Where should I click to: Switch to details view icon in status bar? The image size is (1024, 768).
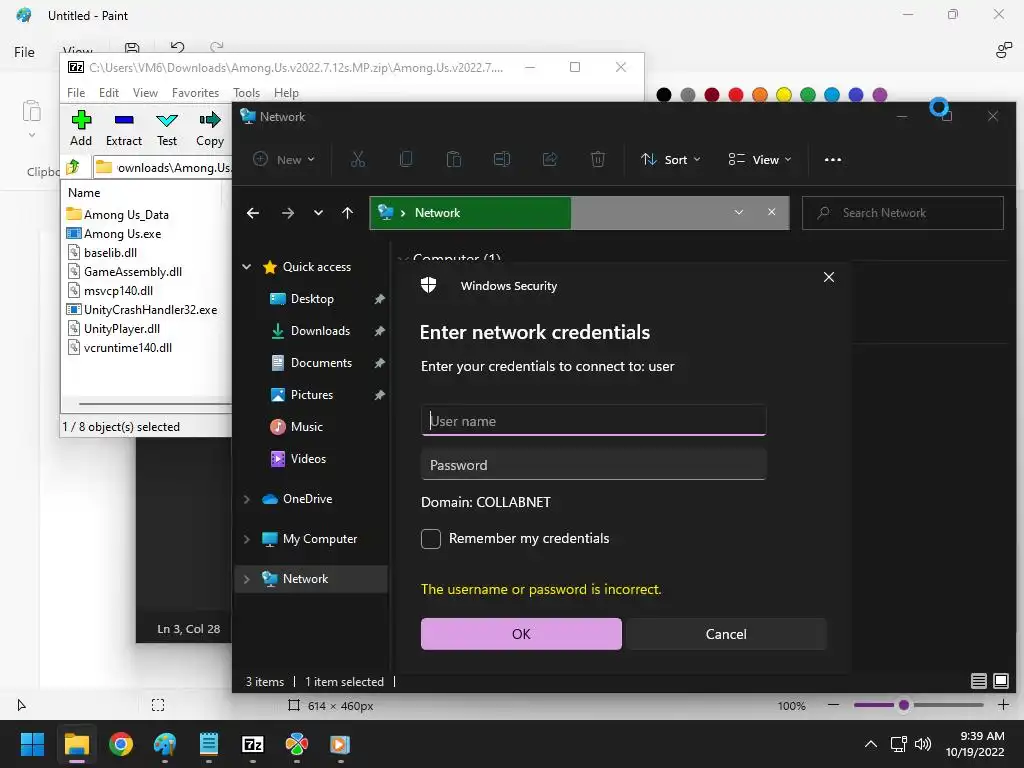[x=978, y=681]
